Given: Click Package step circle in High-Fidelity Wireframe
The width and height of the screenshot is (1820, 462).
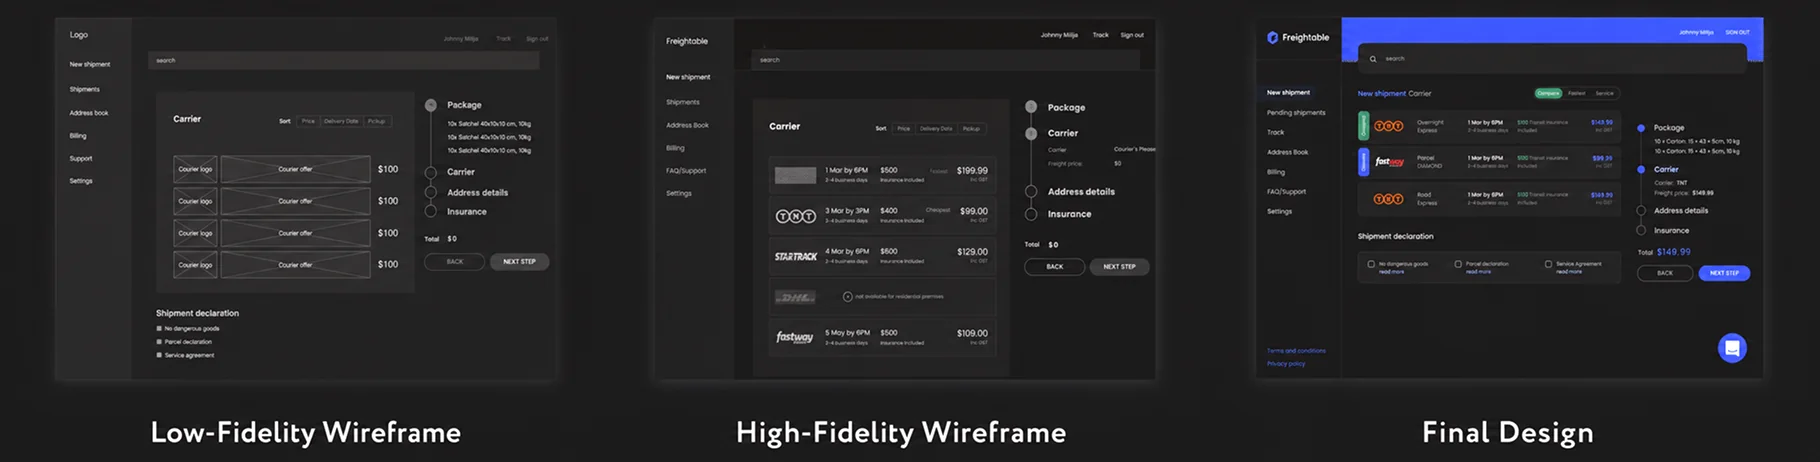Looking at the screenshot, I should pos(1031,107).
